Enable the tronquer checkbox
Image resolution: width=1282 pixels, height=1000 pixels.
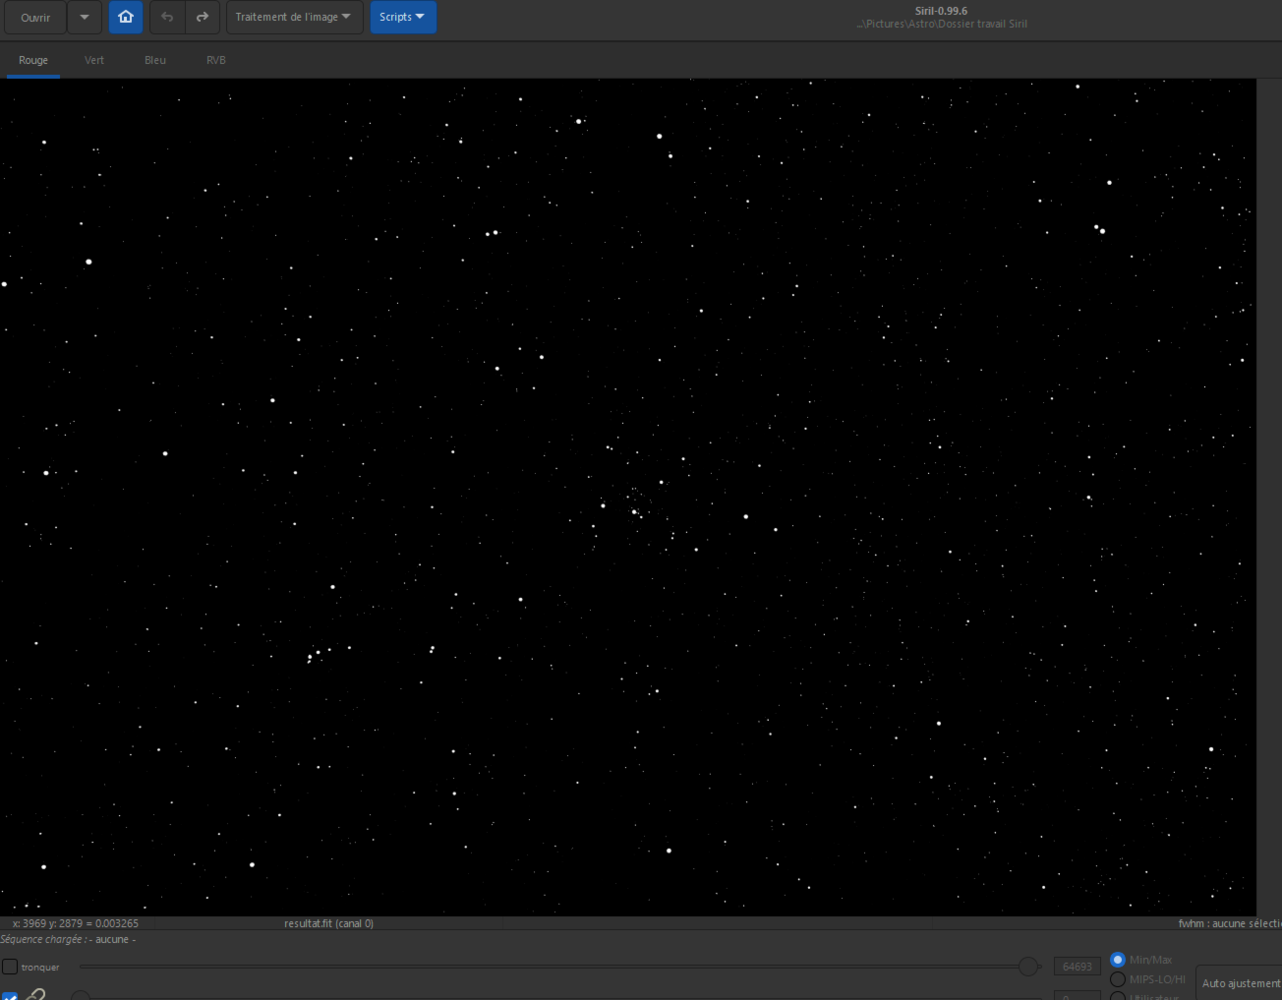9,966
